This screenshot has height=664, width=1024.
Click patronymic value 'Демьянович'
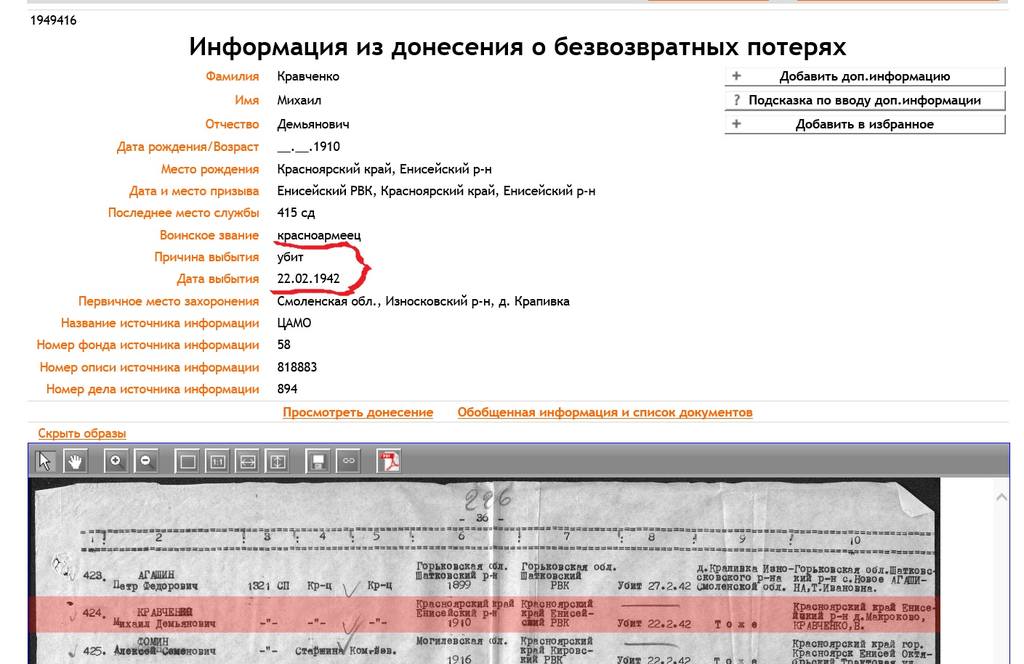[313, 124]
